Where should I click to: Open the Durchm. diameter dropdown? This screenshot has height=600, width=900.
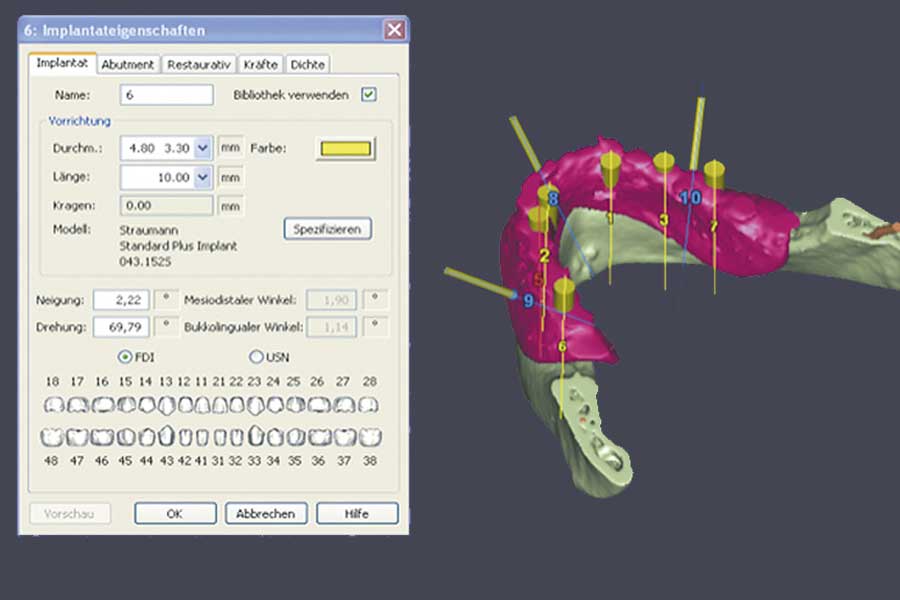click(x=203, y=148)
